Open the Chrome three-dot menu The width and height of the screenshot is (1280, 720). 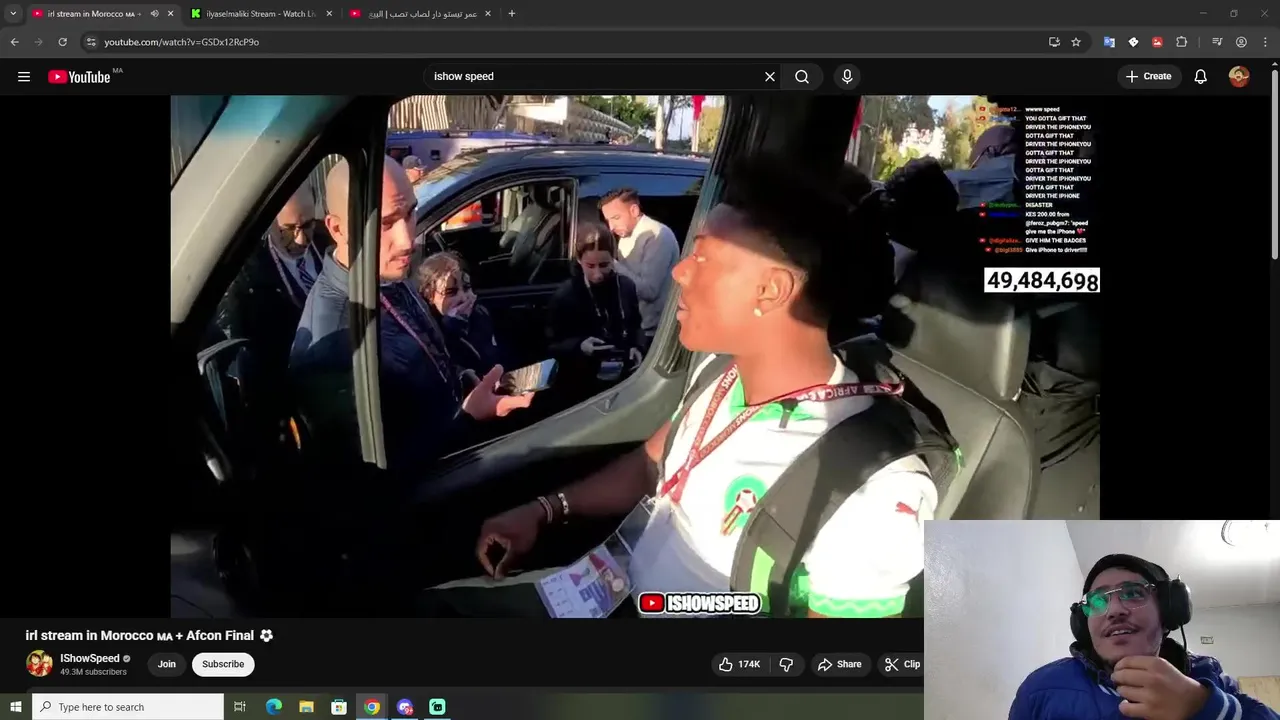[x=1266, y=42]
